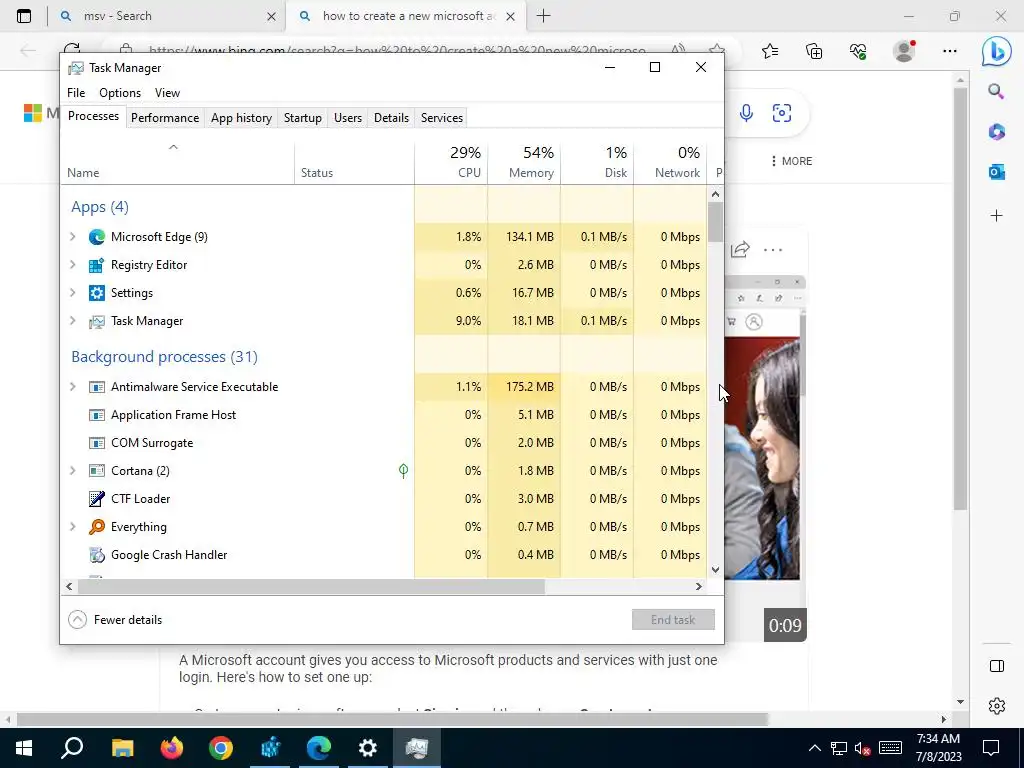Sort processes by Disk column
The height and width of the screenshot is (768, 1024).
[598, 162]
